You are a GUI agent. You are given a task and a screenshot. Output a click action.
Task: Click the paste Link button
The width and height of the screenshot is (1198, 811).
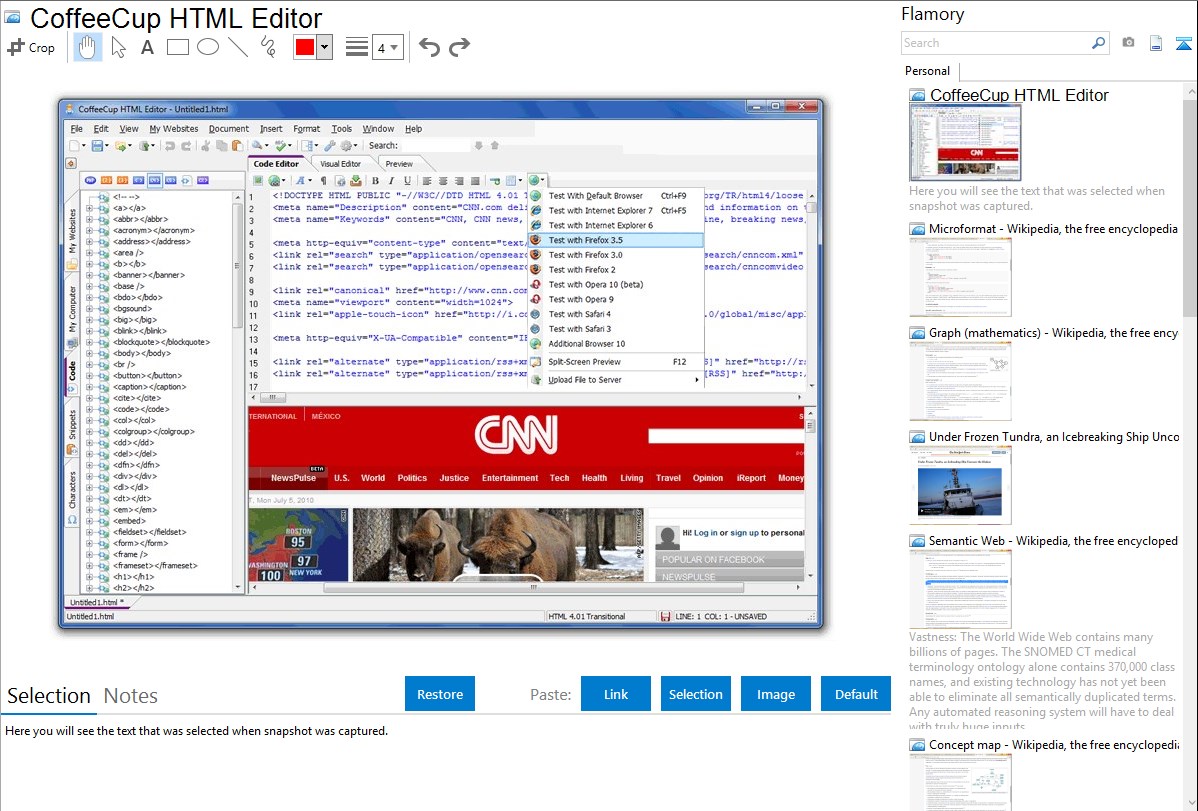point(616,694)
